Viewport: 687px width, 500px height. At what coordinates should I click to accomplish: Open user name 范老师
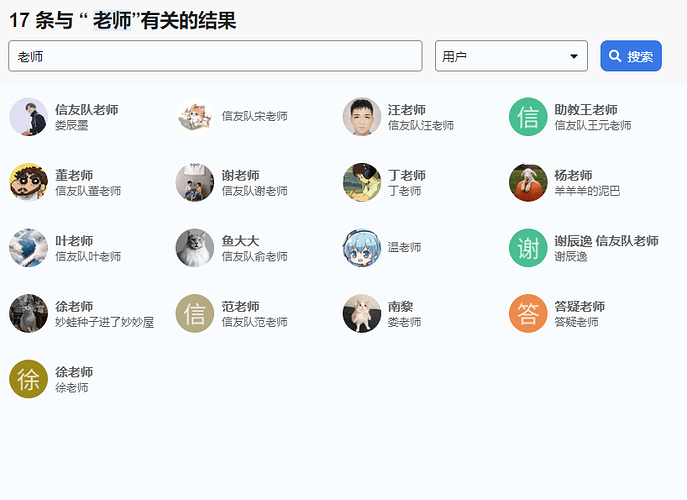click(x=241, y=306)
